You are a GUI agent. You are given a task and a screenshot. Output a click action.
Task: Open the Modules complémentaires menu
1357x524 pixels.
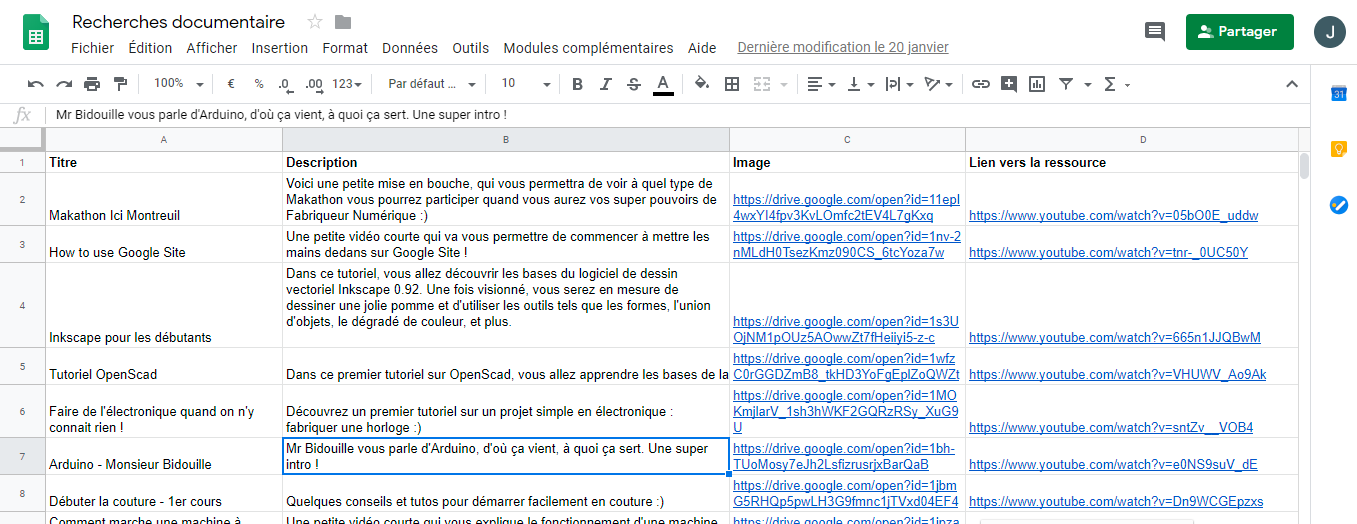click(x=588, y=48)
